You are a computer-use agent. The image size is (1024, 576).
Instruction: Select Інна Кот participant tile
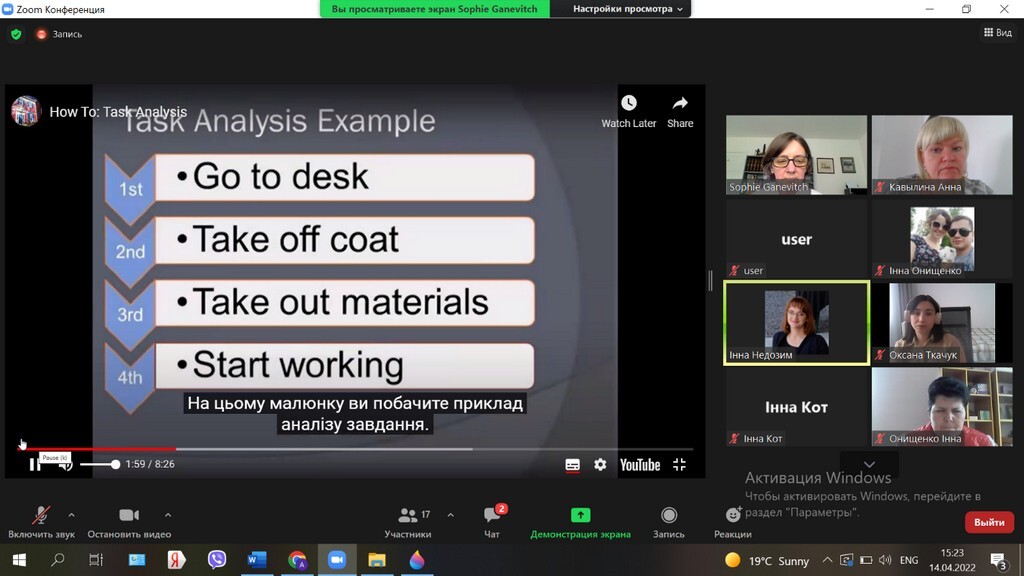click(796, 407)
